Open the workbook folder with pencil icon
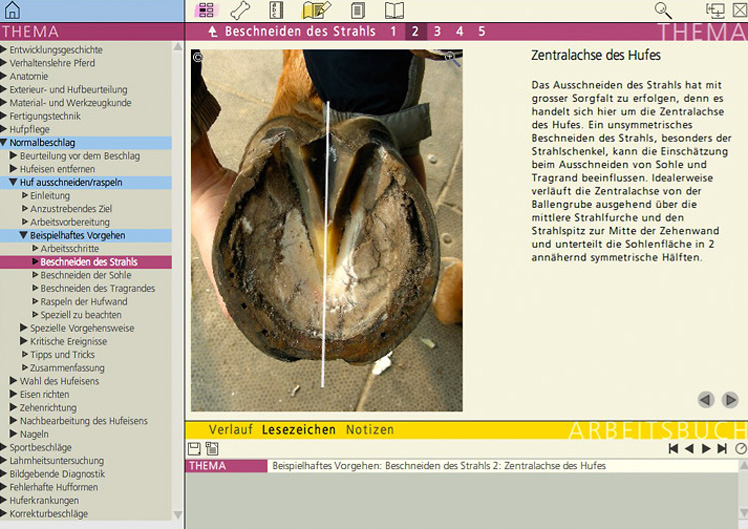The image size is (748, 529). tap(316, 11)
